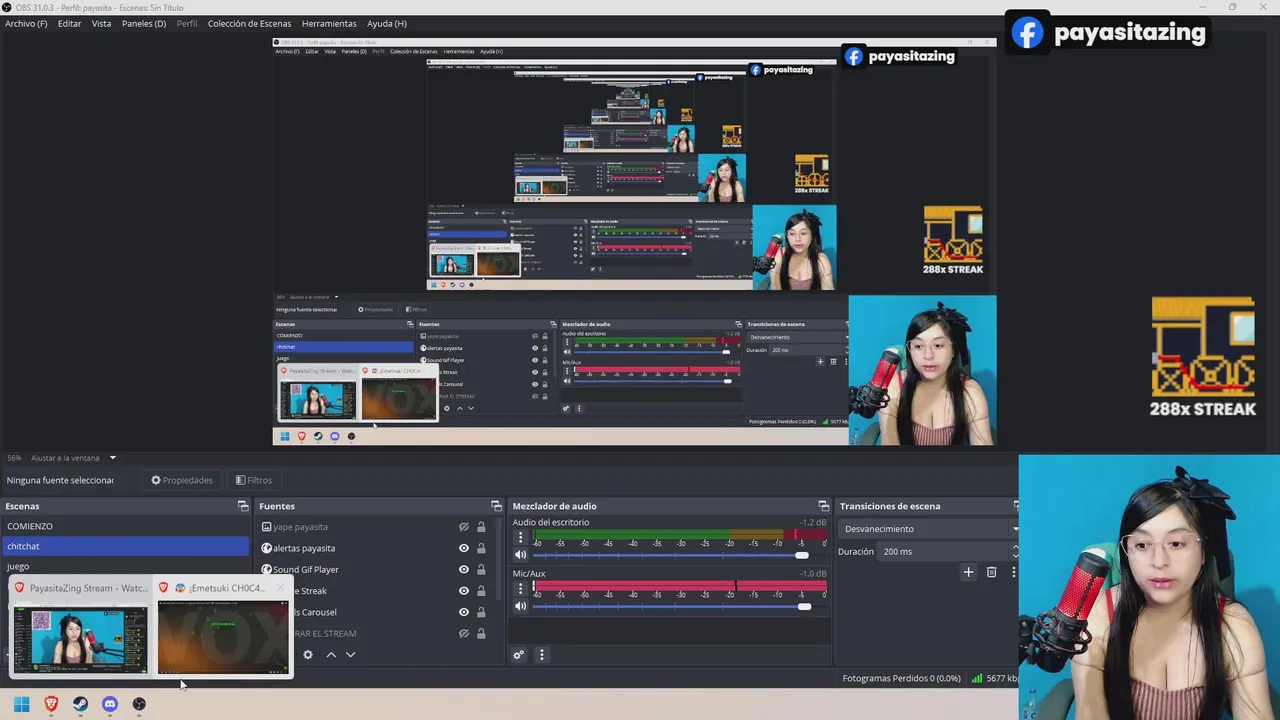Mute Mic/Aux

[x=520, y=606]
